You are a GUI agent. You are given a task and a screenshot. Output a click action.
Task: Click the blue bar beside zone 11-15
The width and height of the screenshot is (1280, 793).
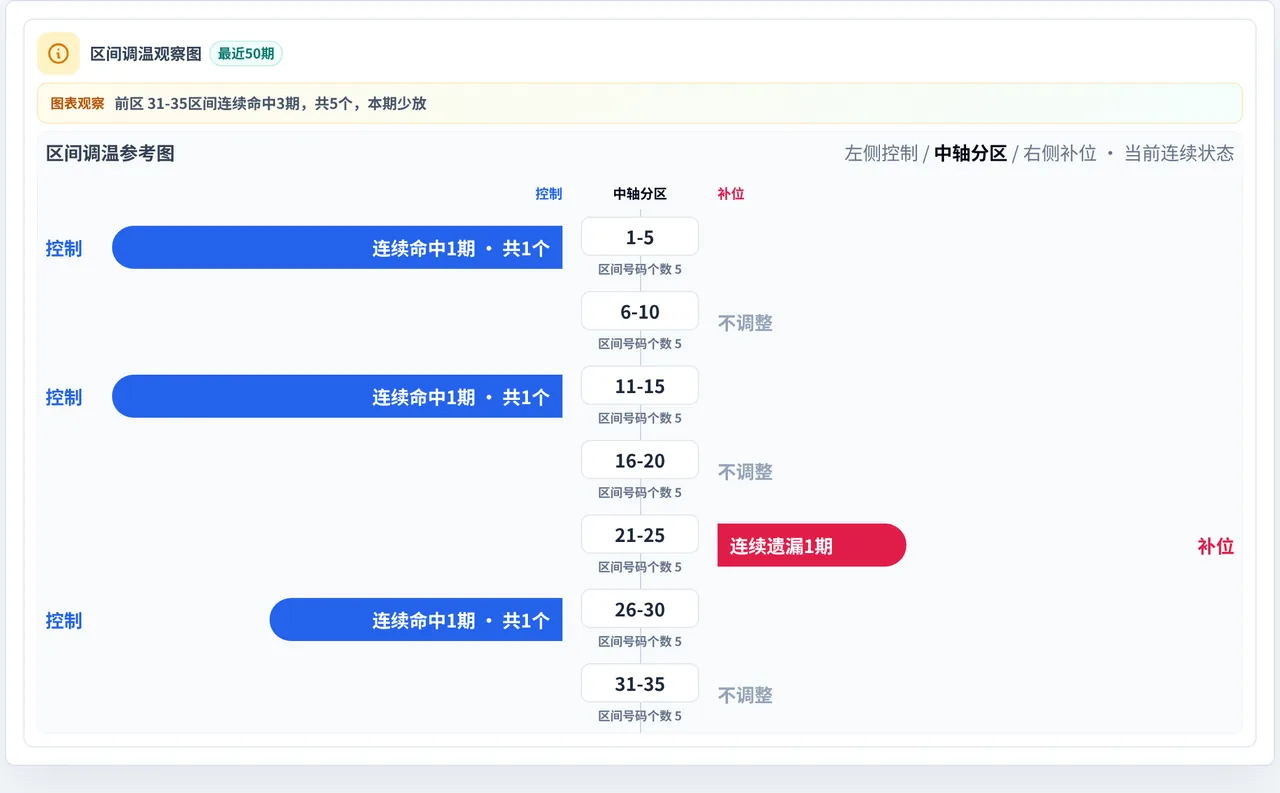(x=337, y=397)
